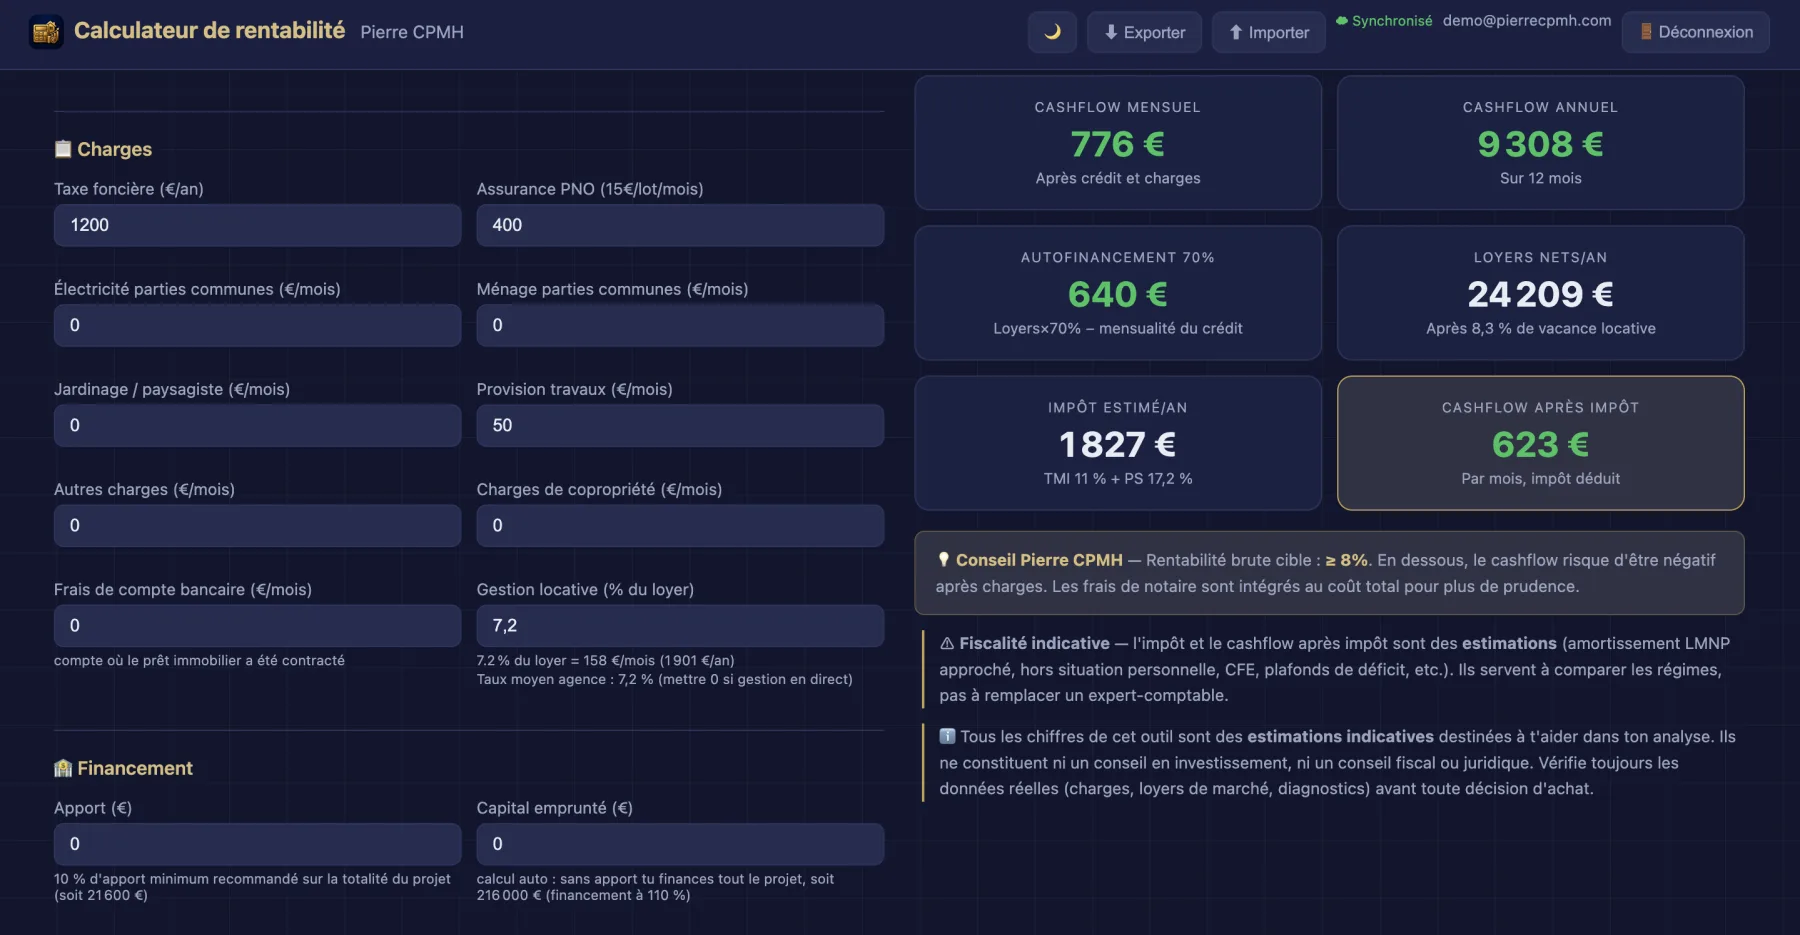The height and width of the screenshot is (935, 1800).
Task: Click the Déconnexion button
Action: pyautogui.click(x=1696, y=32)
